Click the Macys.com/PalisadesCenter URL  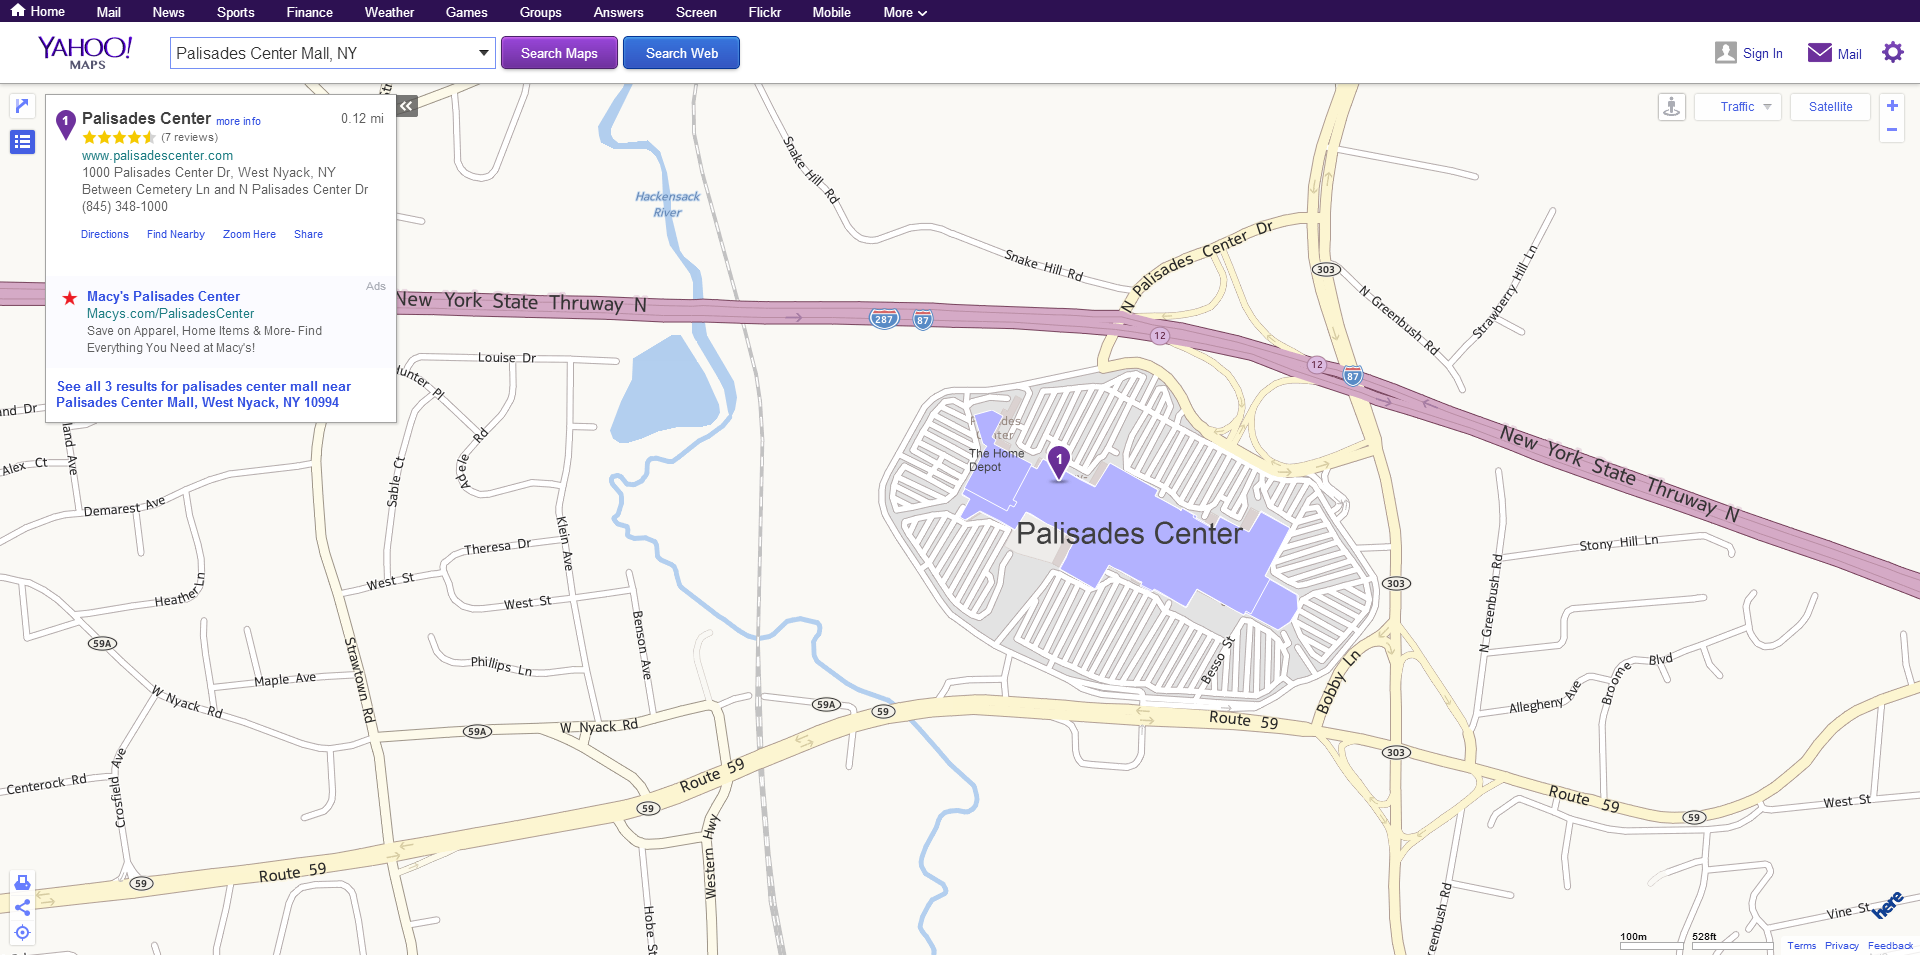tap(170, 314)
